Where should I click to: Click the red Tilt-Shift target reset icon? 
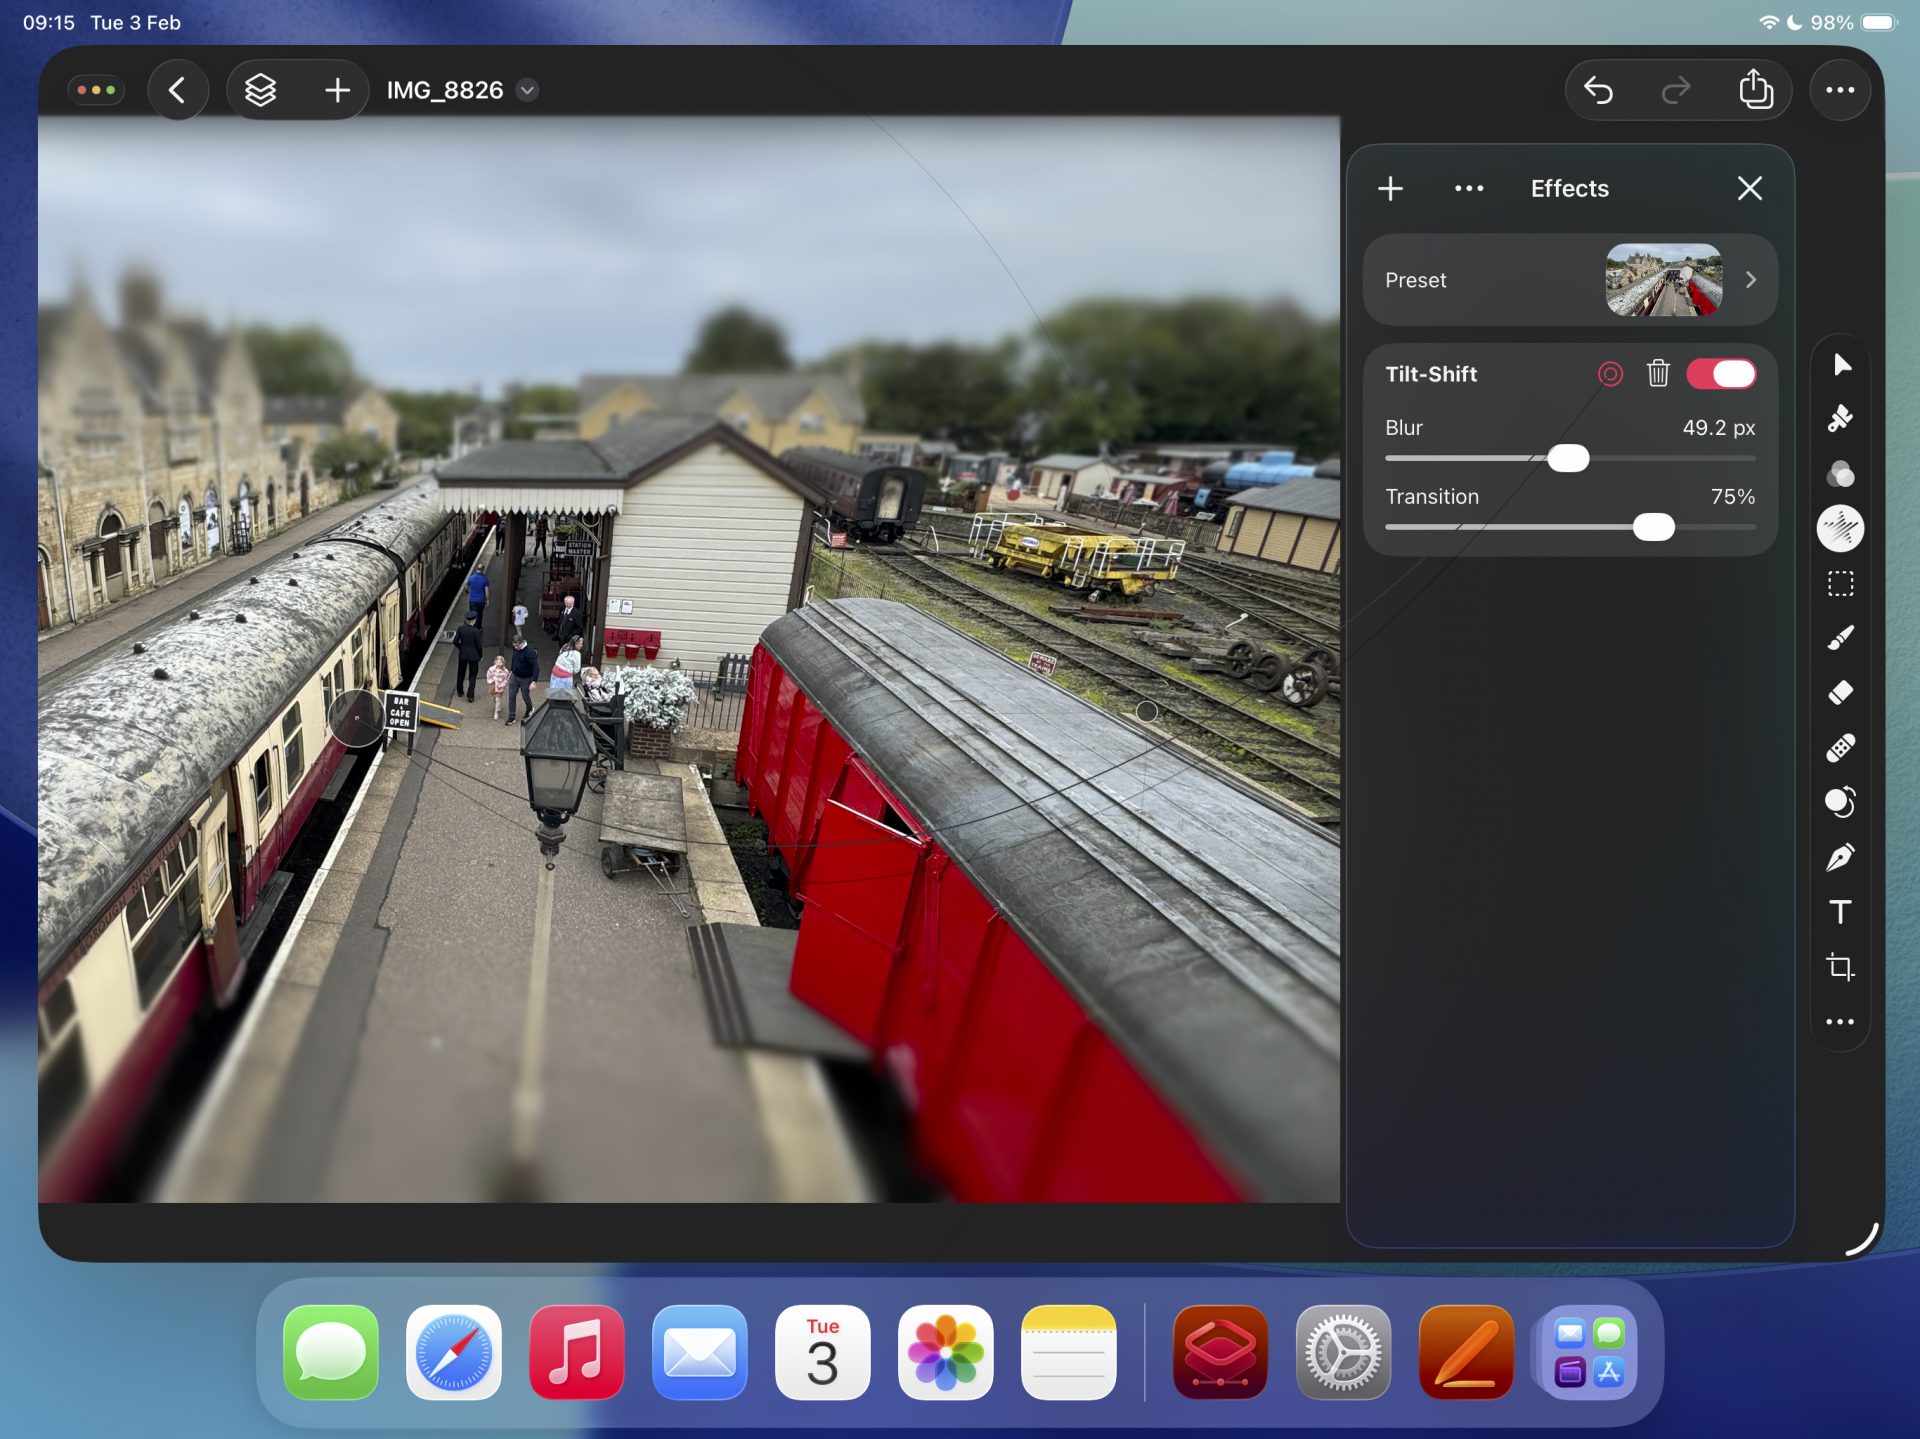coord(1610,373)
